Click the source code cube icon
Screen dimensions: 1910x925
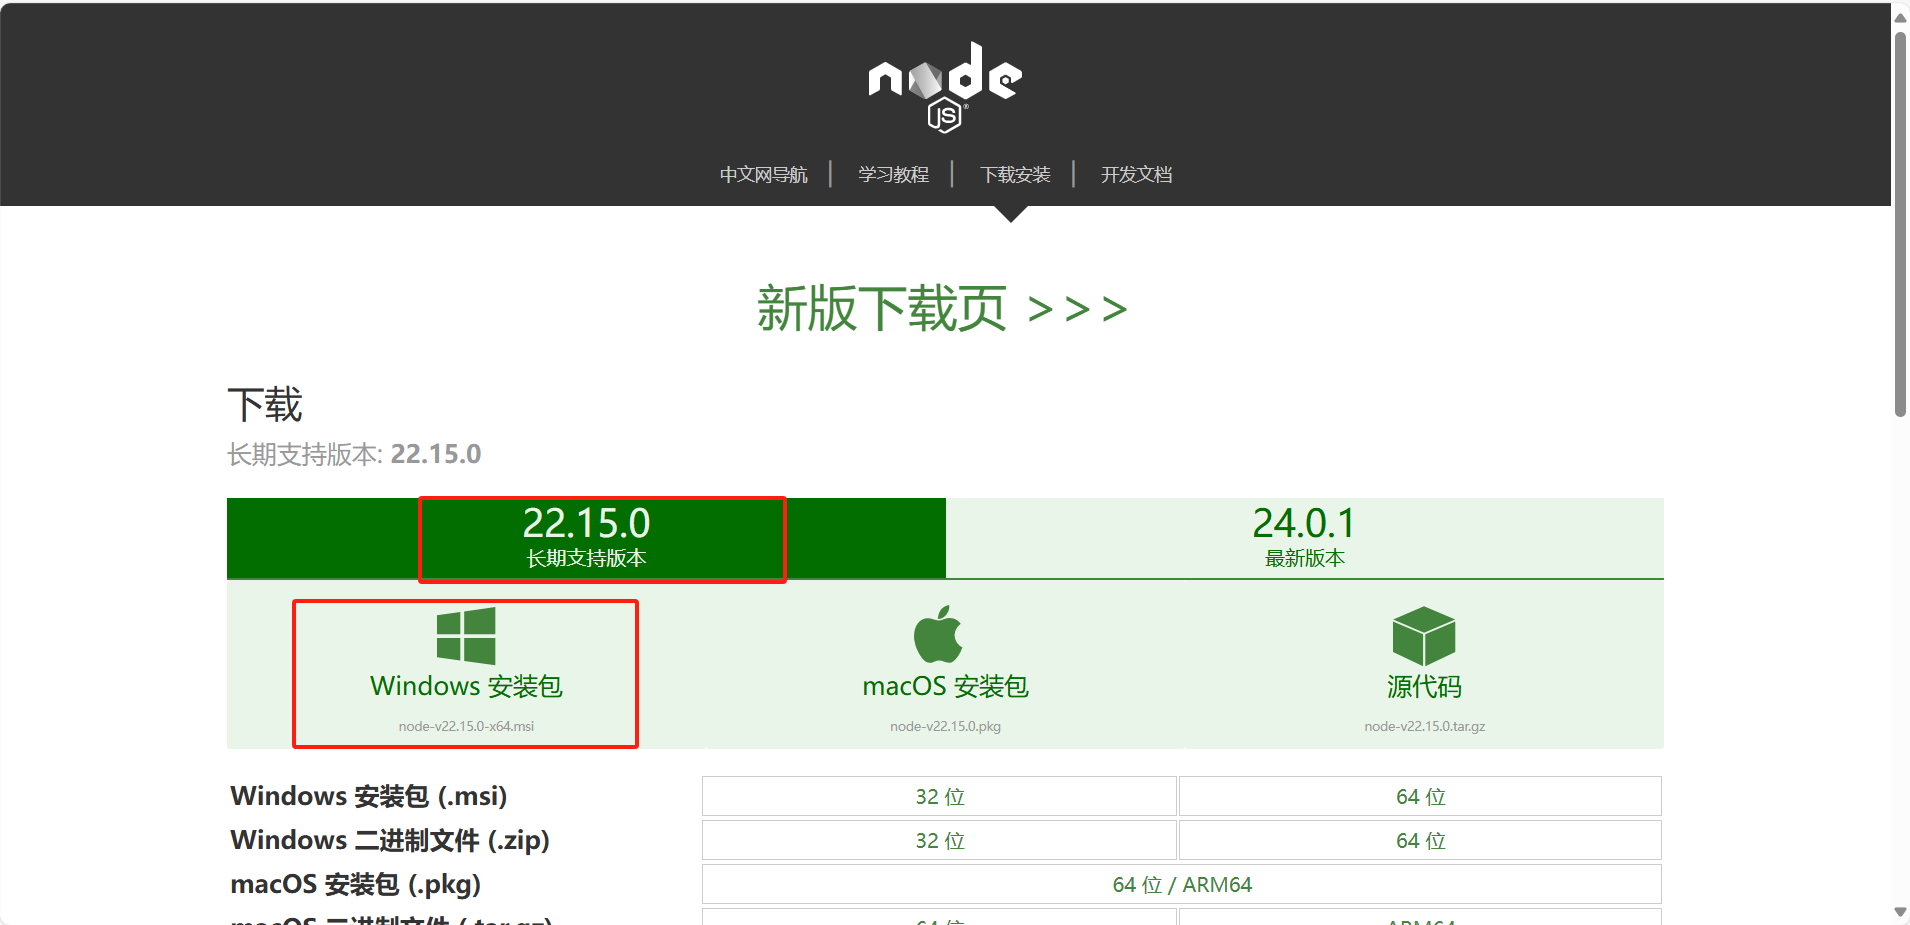[1424, 636]
